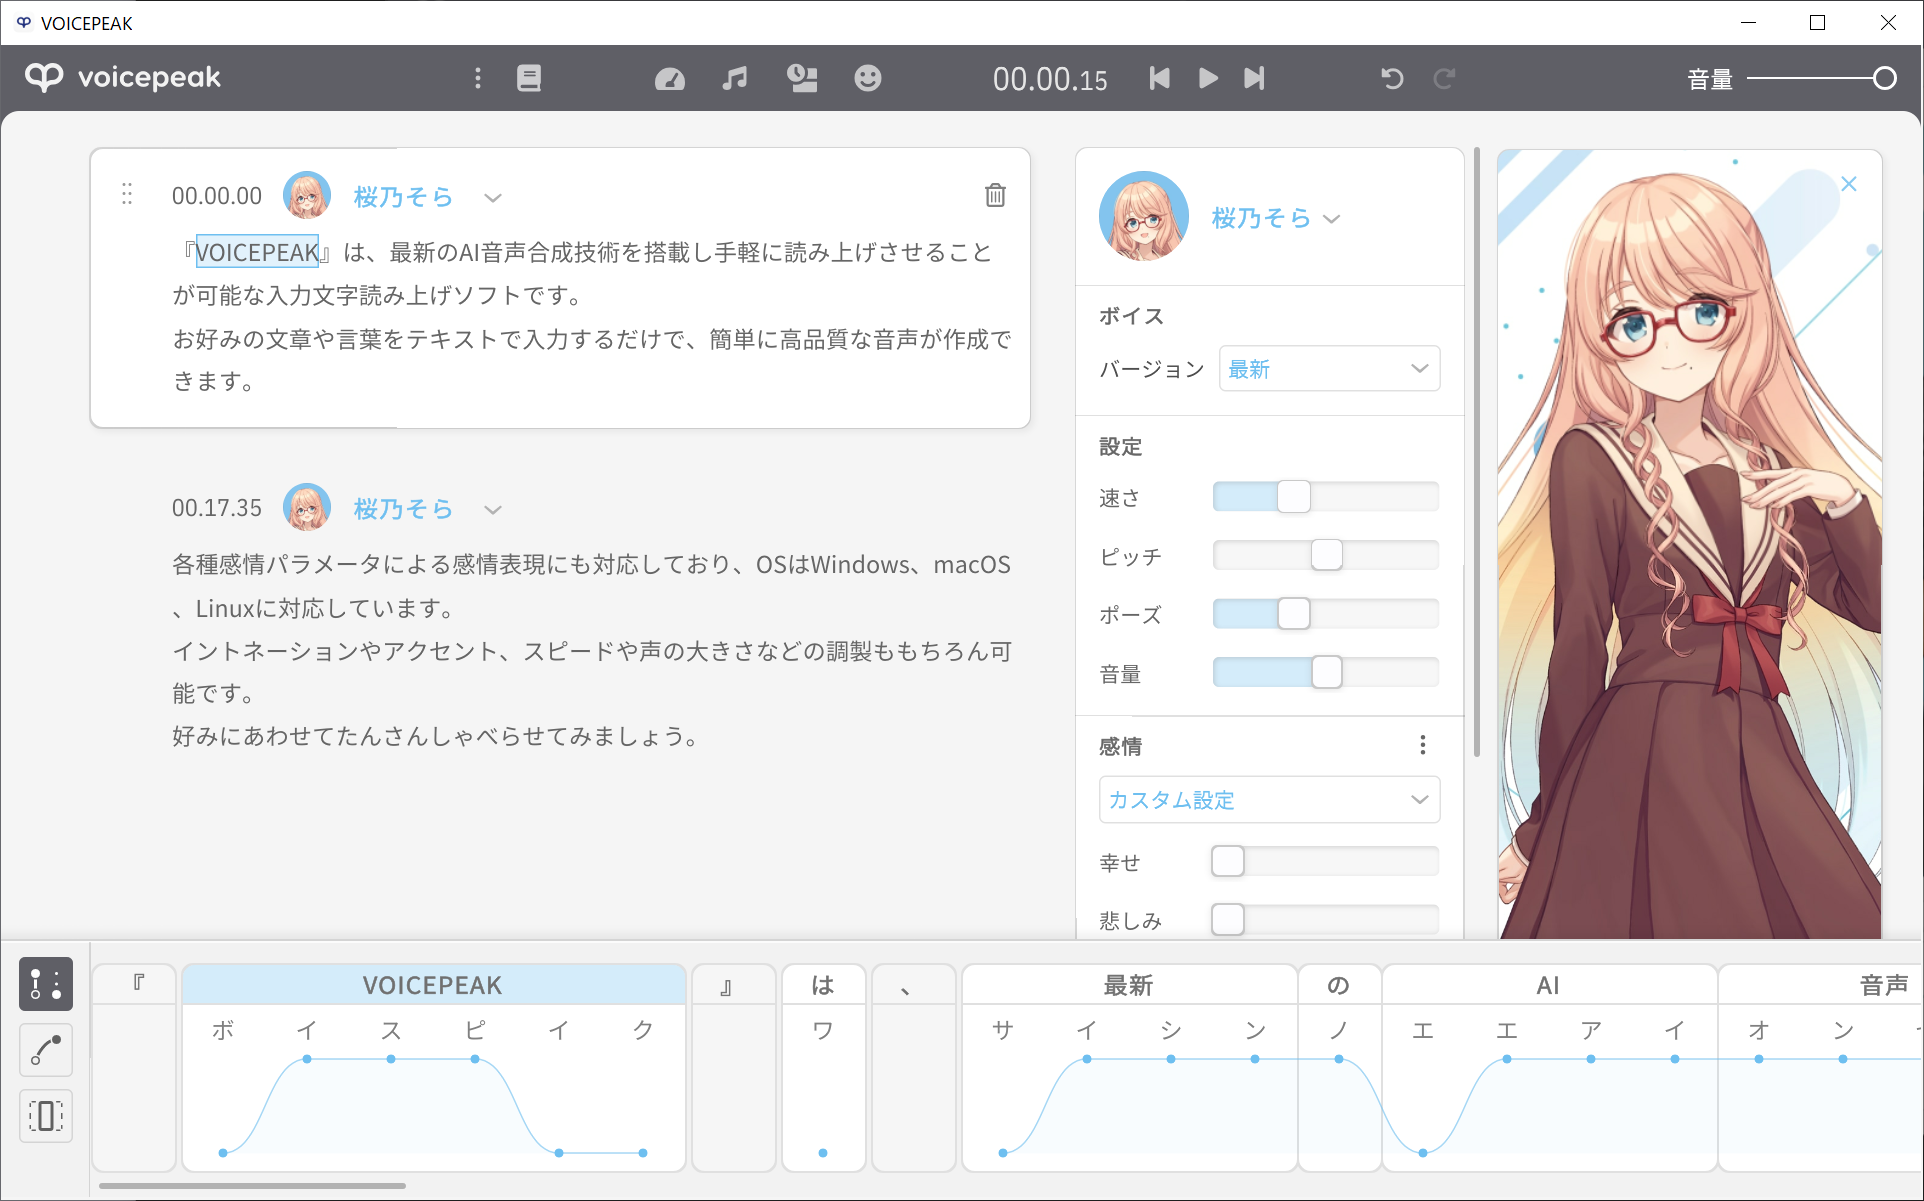The width and height of the screenshot is (1924, 1201).
Task: Select the range selection tool
Action: tap(45, 1116)
